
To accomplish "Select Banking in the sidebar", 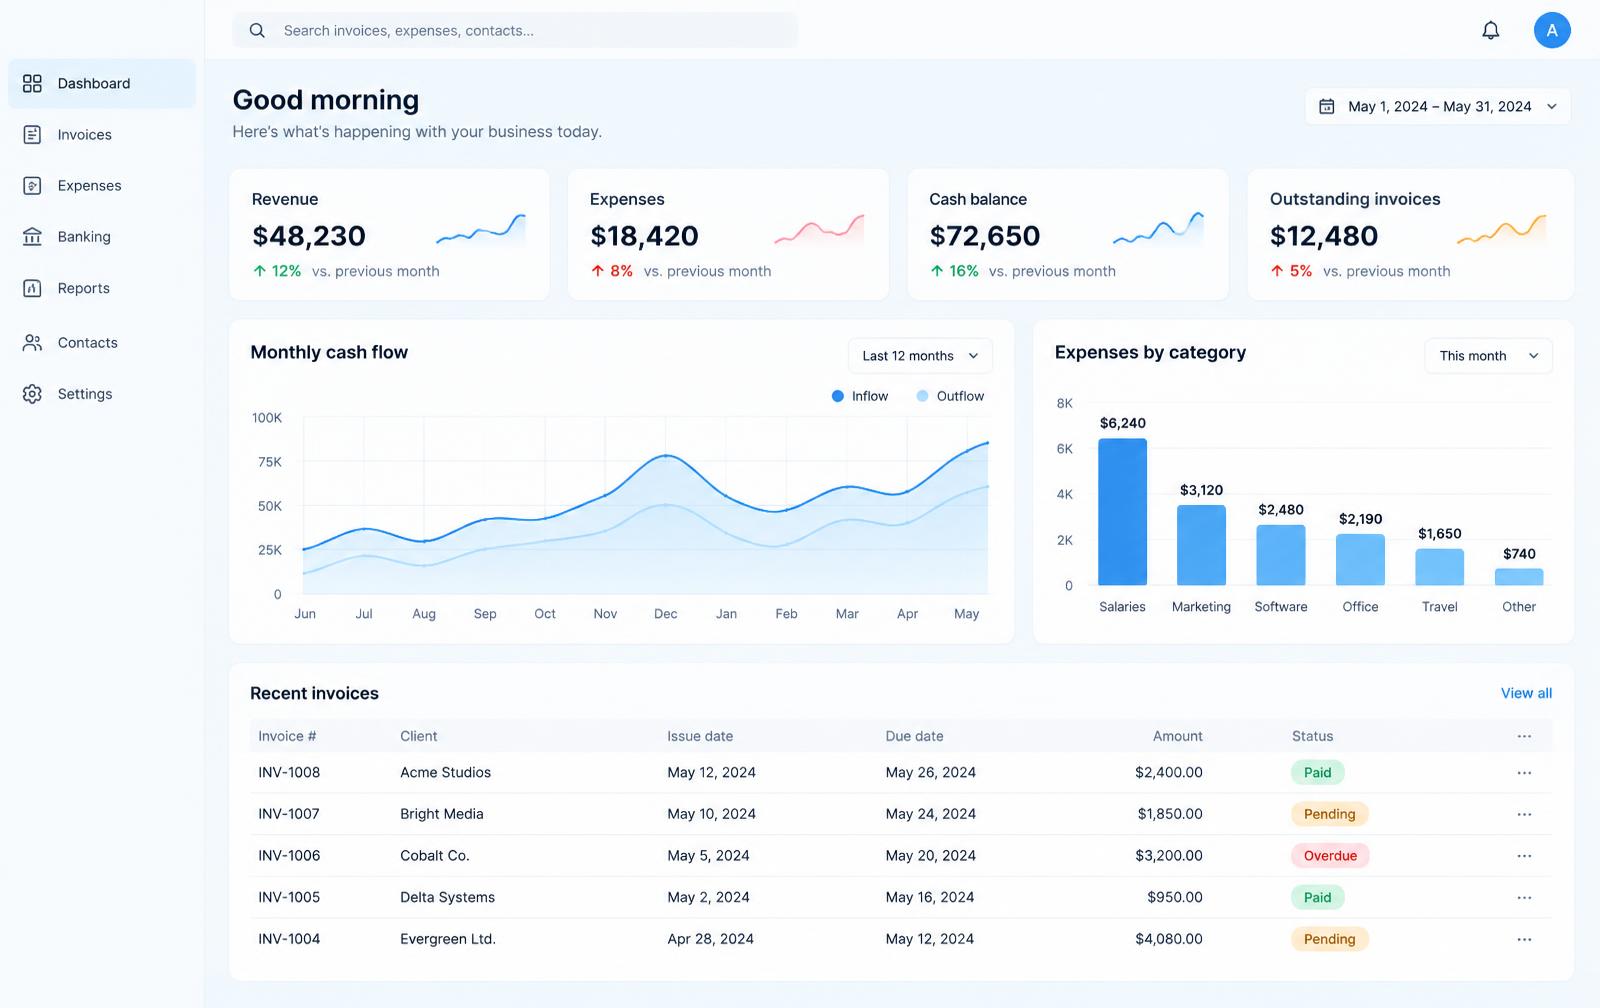I will click(102, 237).
